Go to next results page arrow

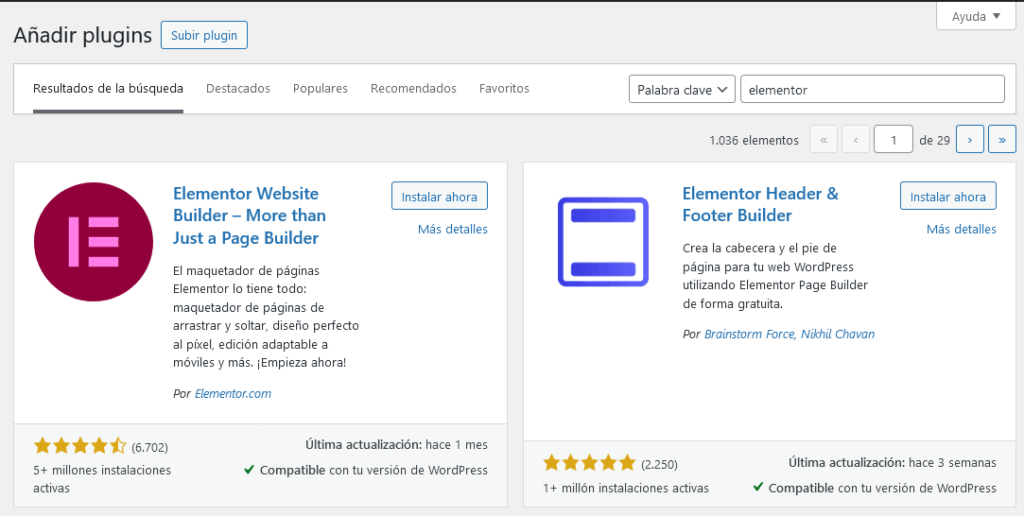click(970, 139)
